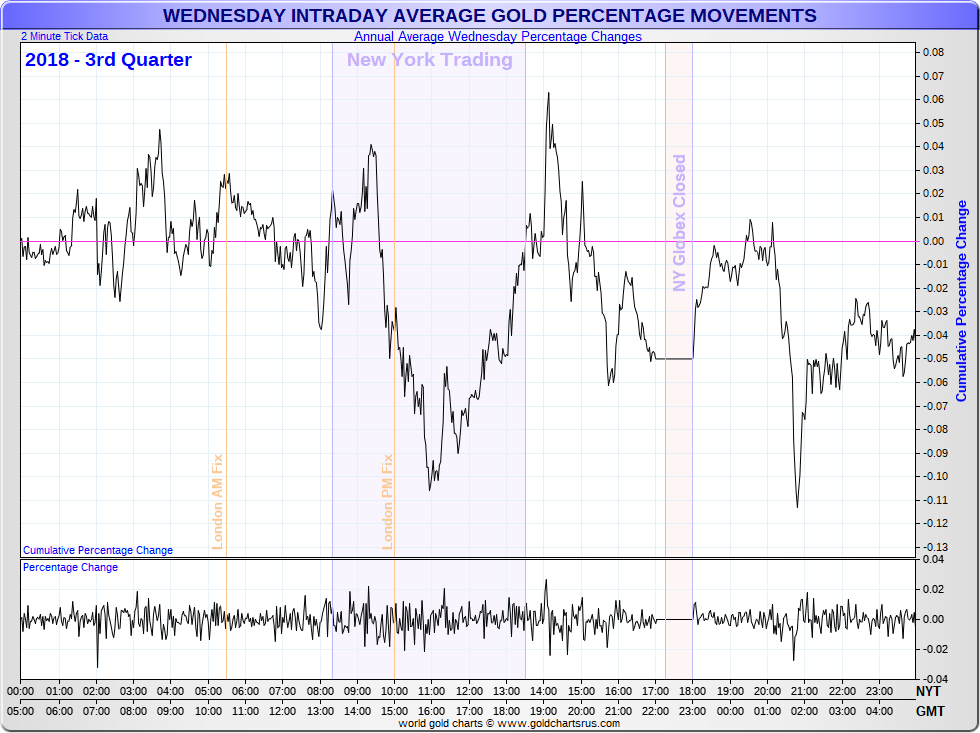Click the 10:00 tick label in the NYT row
Viewport: 980px width, 733px height.
[394, 691]
